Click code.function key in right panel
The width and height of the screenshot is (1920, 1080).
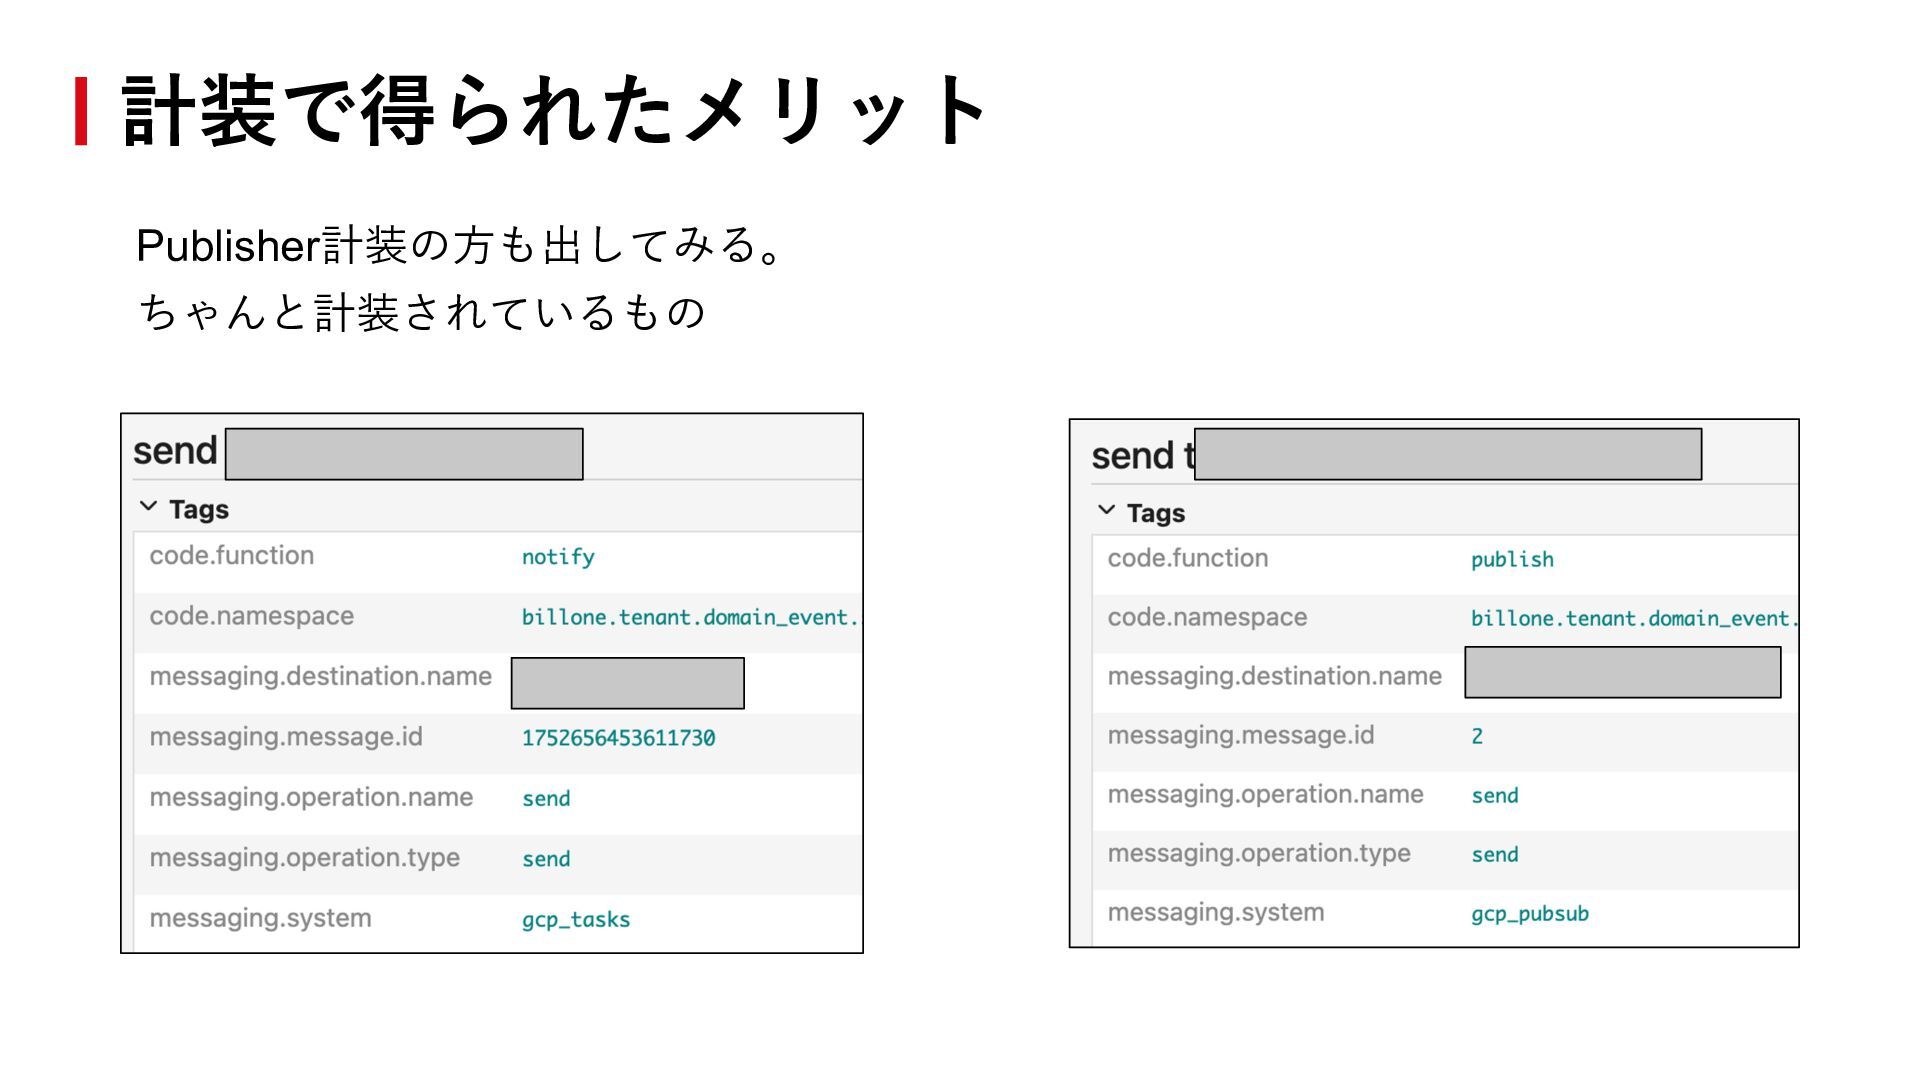click(1188, 558)
